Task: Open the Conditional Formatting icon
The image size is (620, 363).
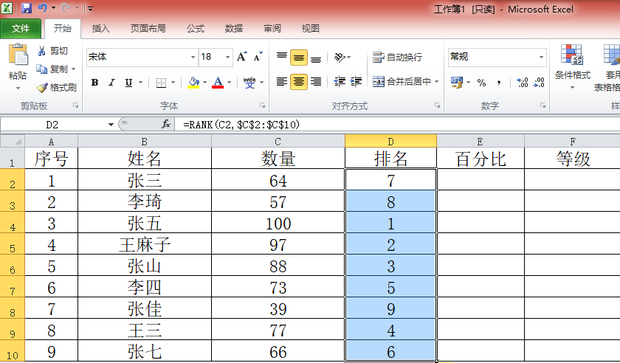Action: tap(572, 55)
